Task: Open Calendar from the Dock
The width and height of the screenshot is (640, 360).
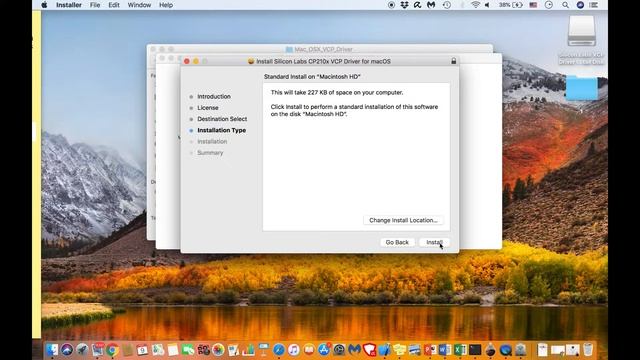Action: click(x=142, y=350)
